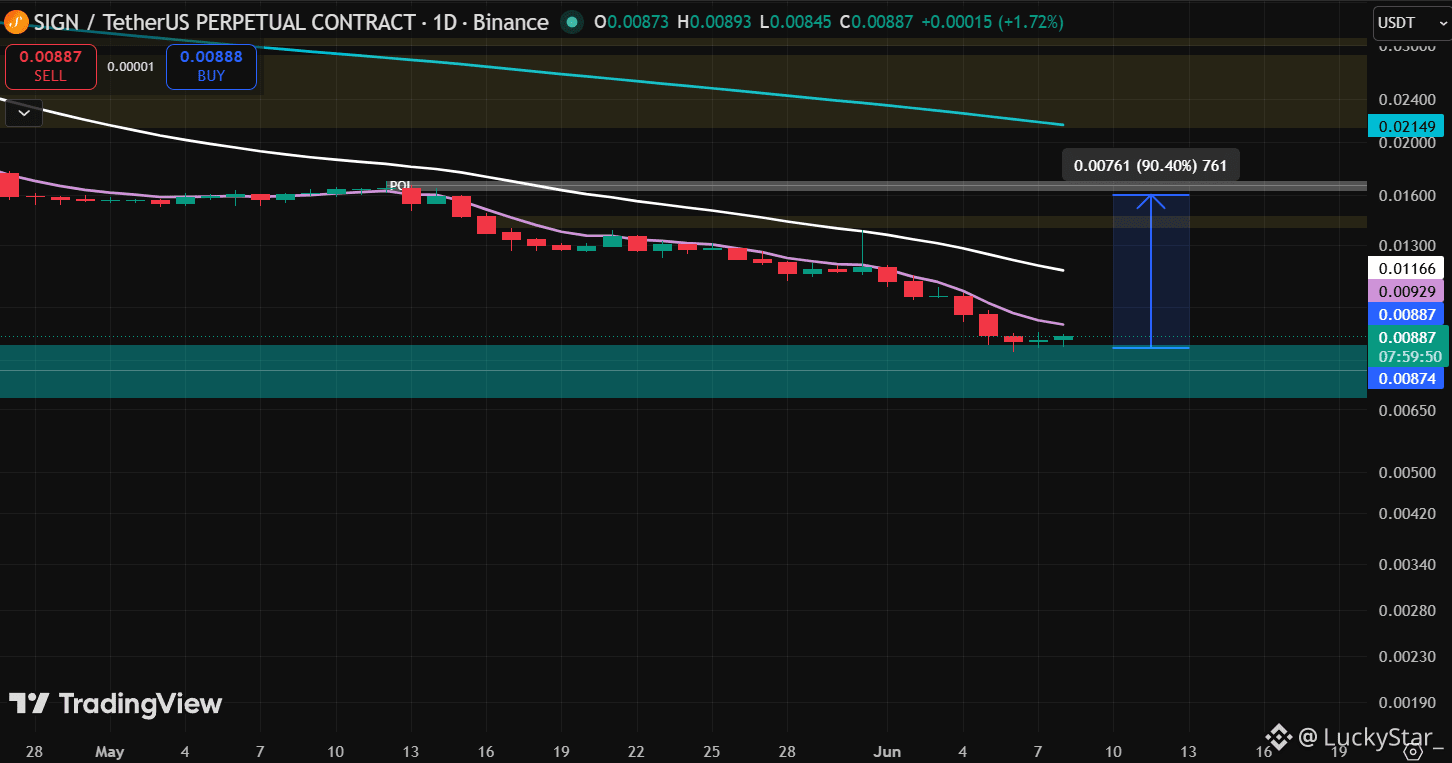Click the blue 0.00874 price tag

click(x=1407, y=378)
